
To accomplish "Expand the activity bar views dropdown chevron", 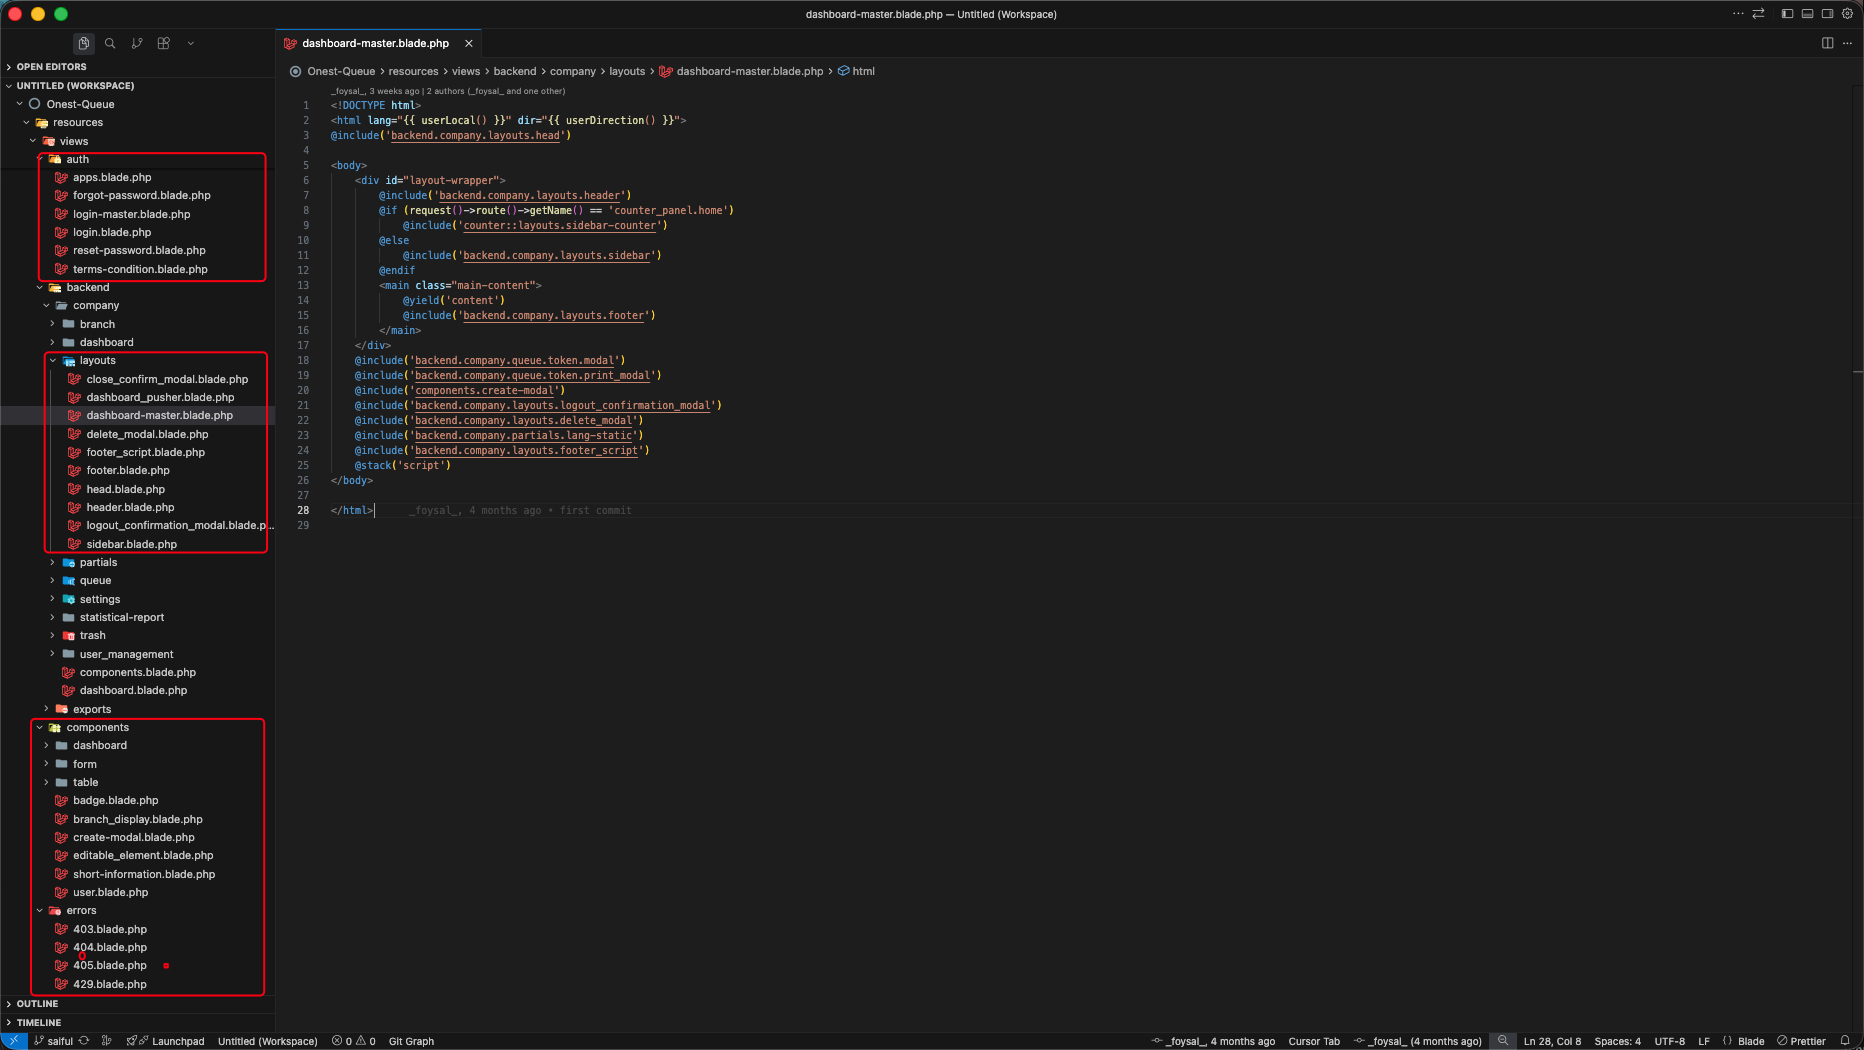I will pyautogui.click(x=190, y=43).
